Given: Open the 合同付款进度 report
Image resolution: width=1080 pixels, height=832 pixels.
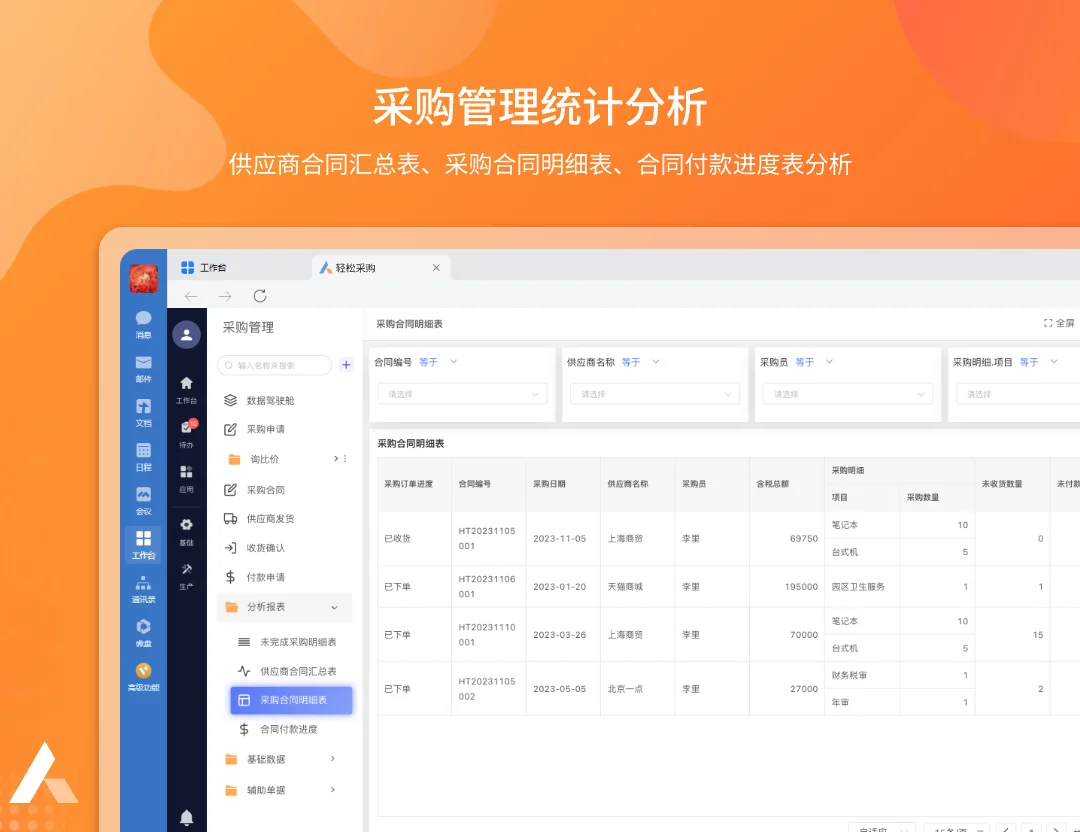Looking at the screenshot, I should tap(290, 730).
